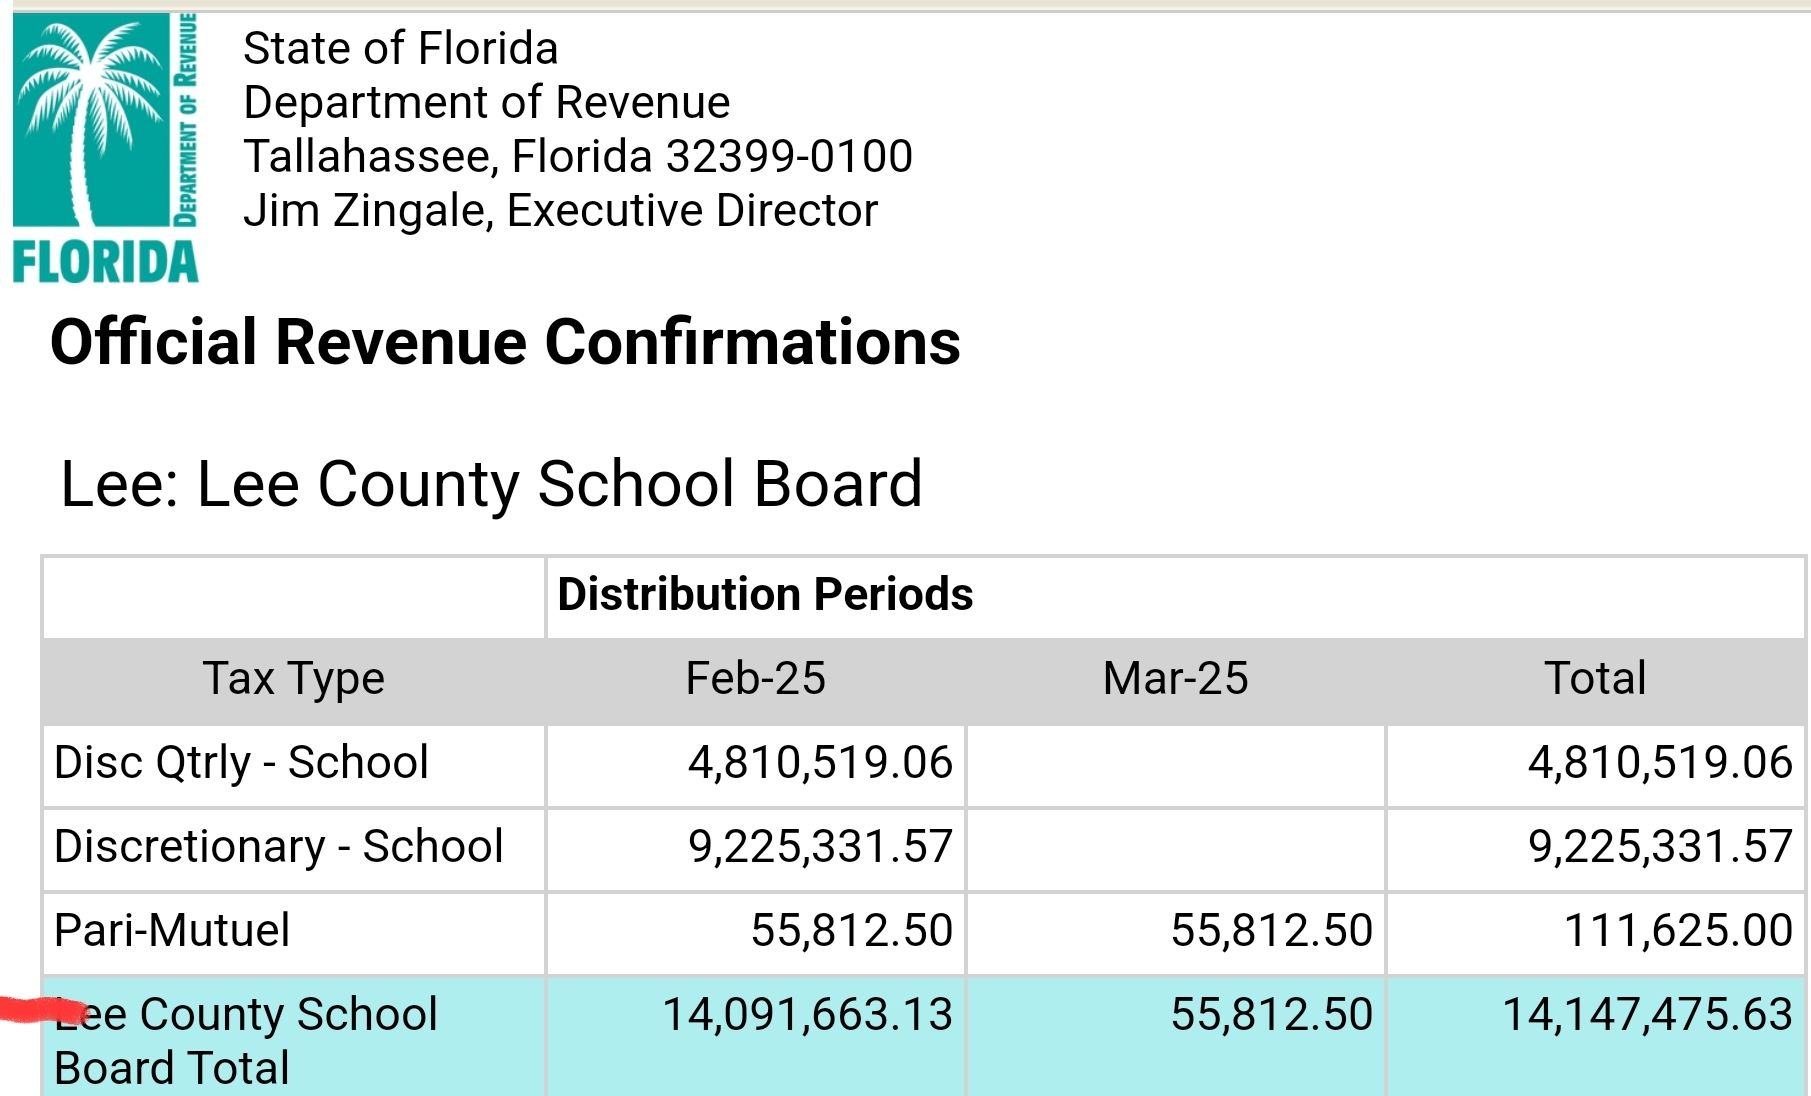Click the Total column header
This screenshot has height=1096, width=1811.
(1596, 678)
